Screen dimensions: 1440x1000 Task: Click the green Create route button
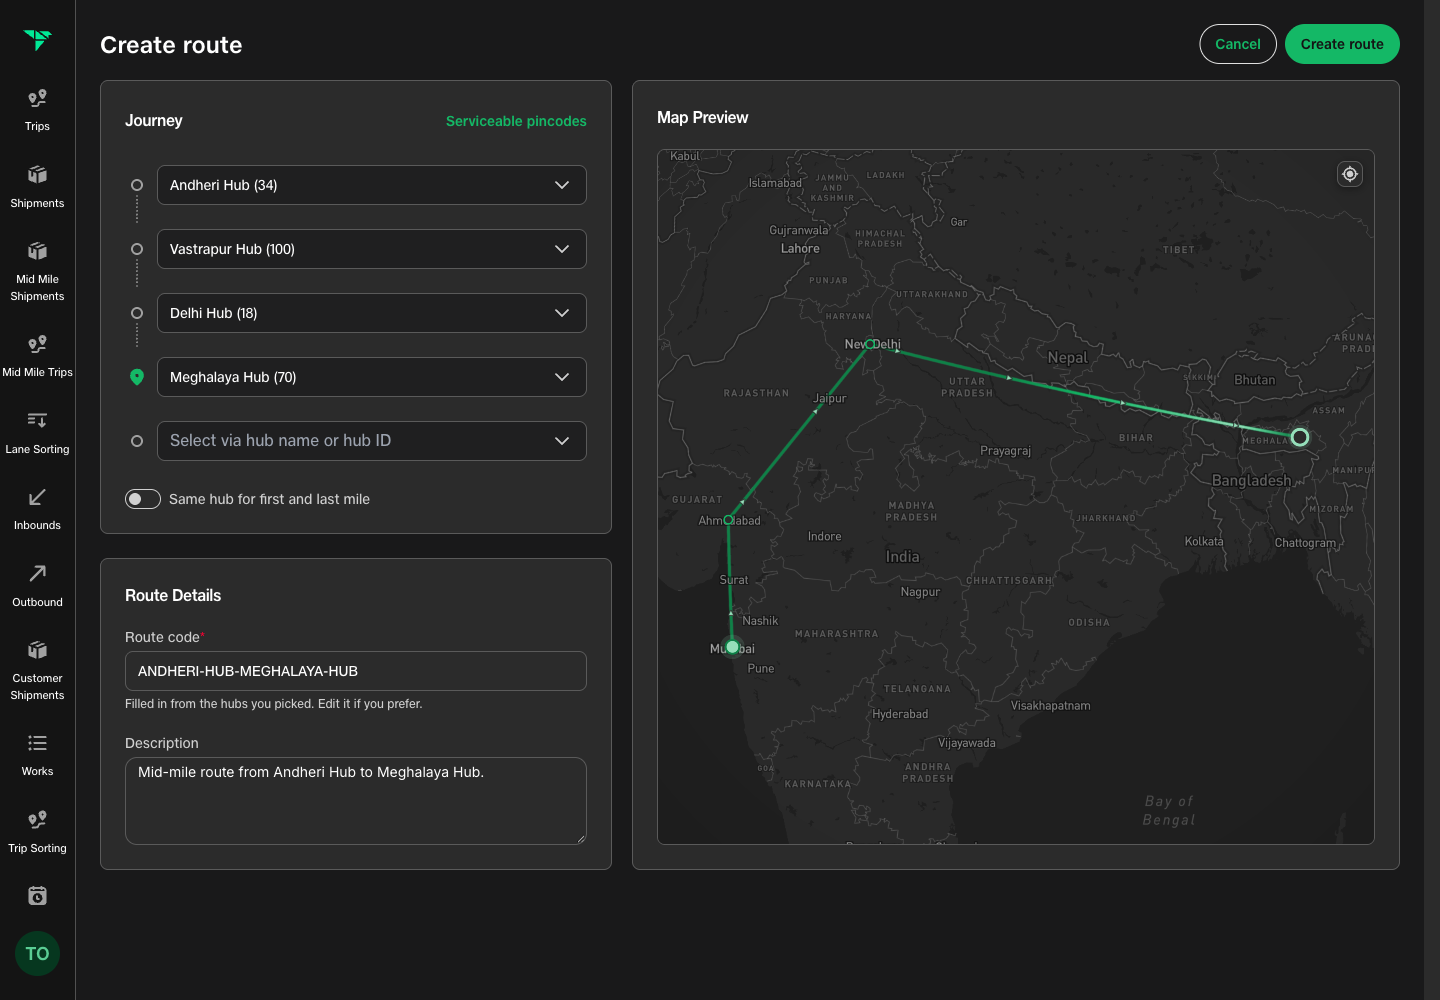1342,44
